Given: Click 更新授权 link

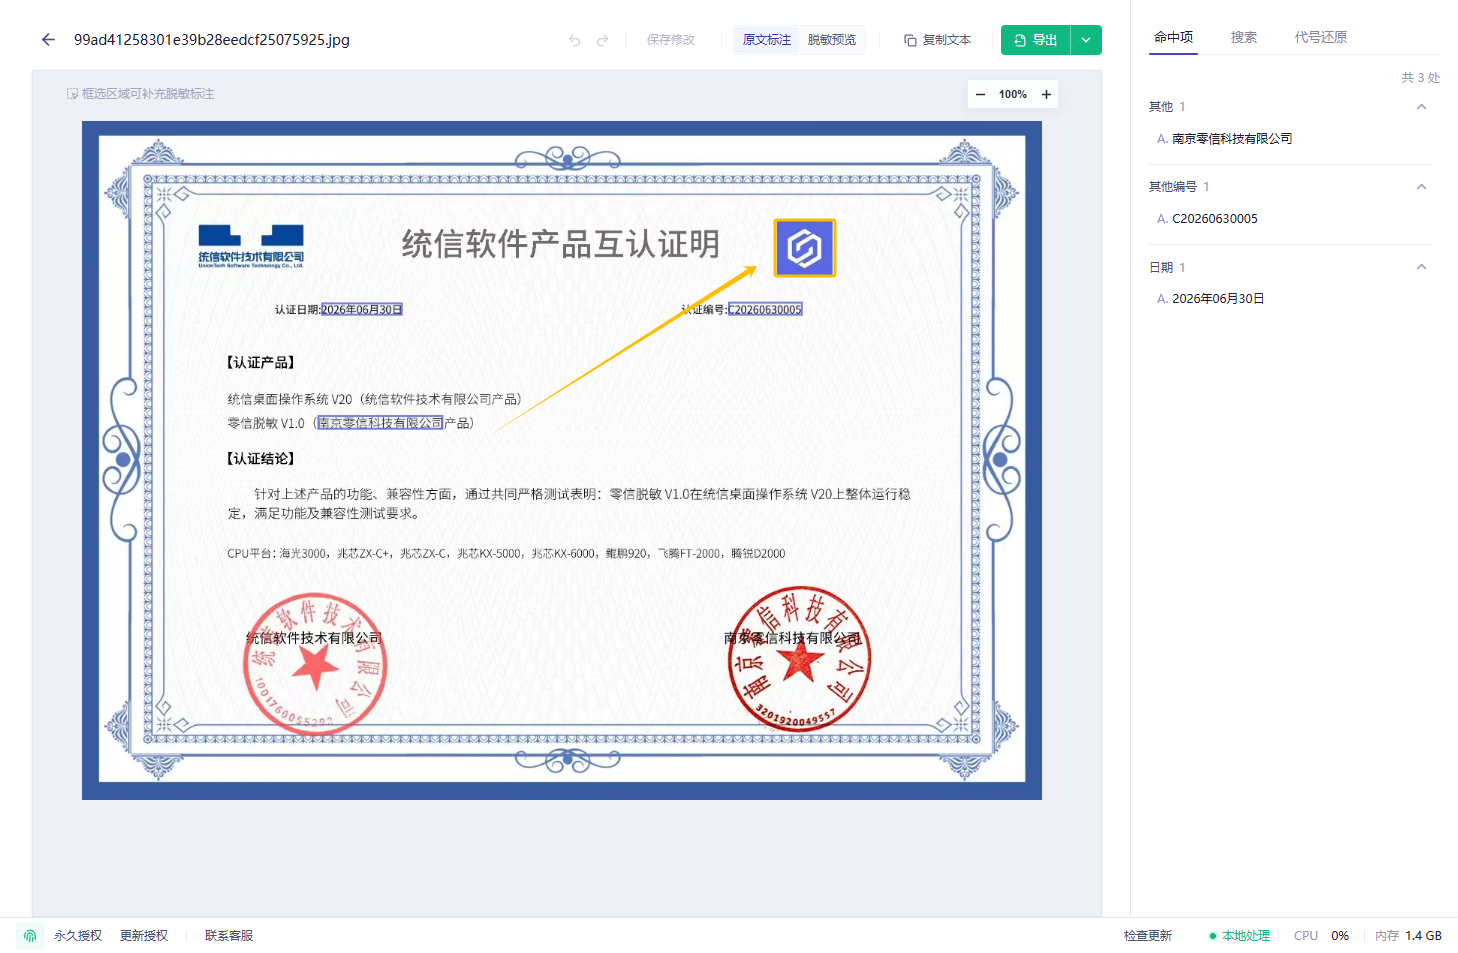Looking at the screenshot, I should point(144,936).
